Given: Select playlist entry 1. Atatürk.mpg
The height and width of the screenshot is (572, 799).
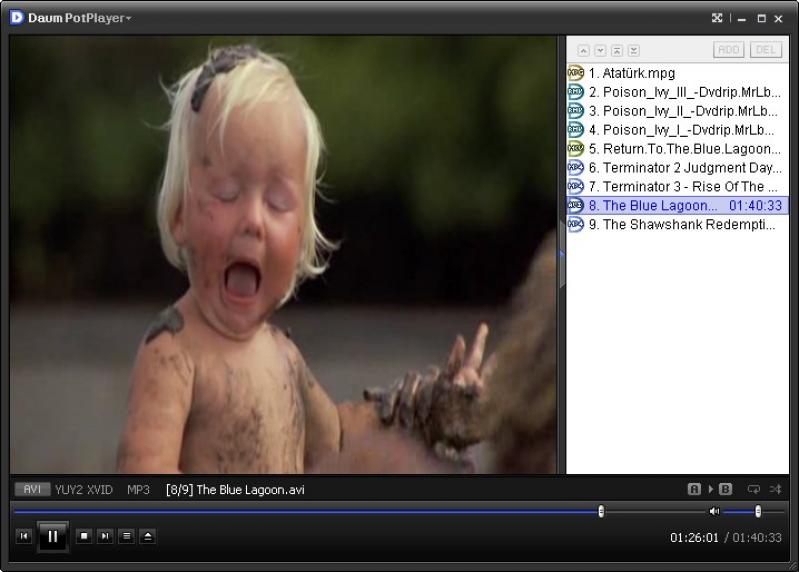Looking at the screenshot, I should click(678, 73).
